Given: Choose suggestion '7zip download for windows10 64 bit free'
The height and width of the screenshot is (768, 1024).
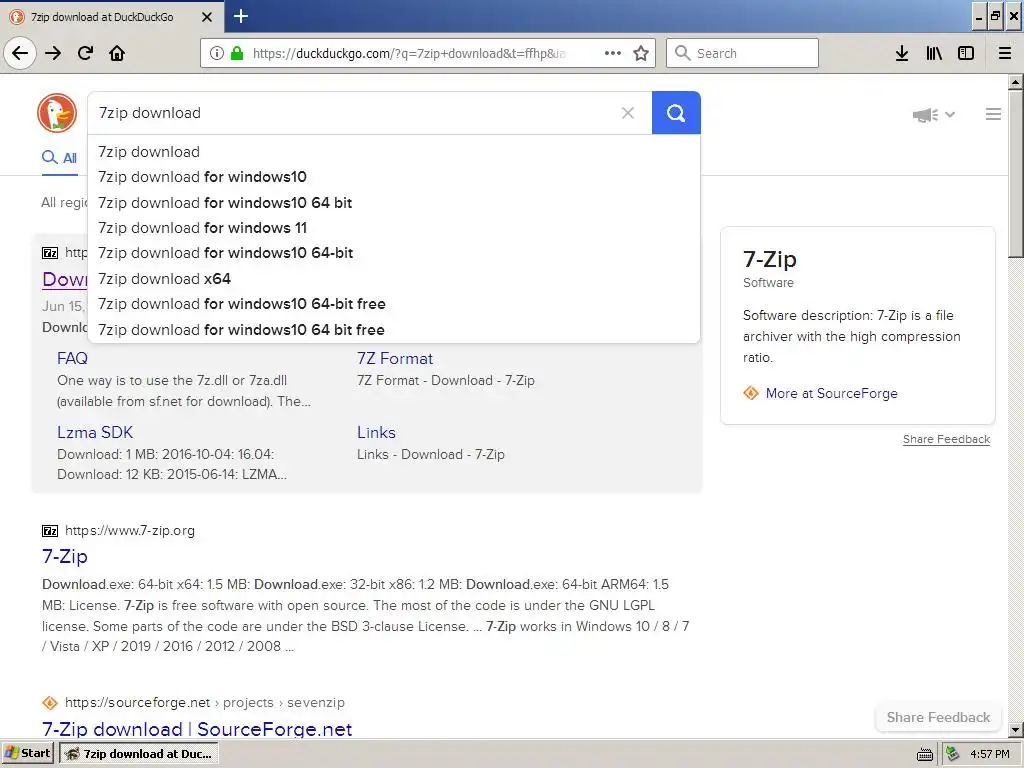Looking at the screenshot, I should tap(394, 330).
